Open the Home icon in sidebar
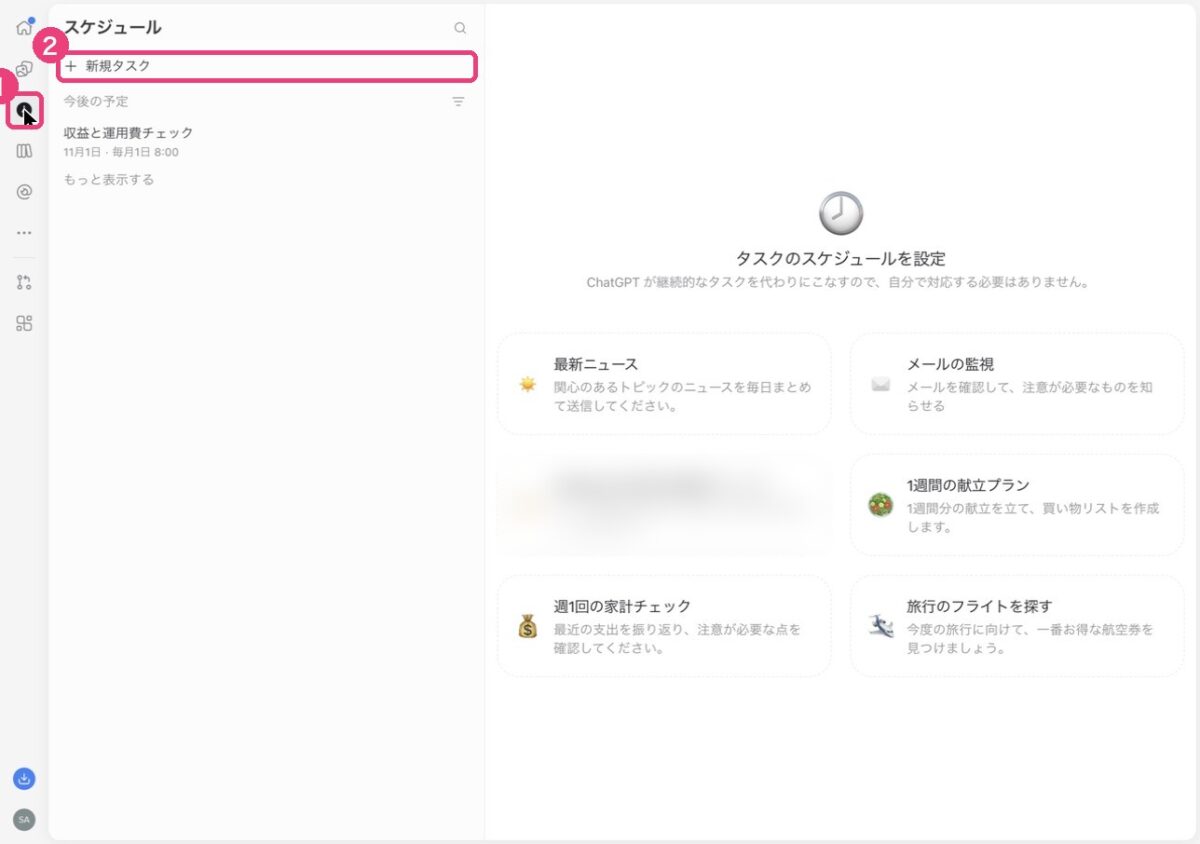 tap(24, 27)
